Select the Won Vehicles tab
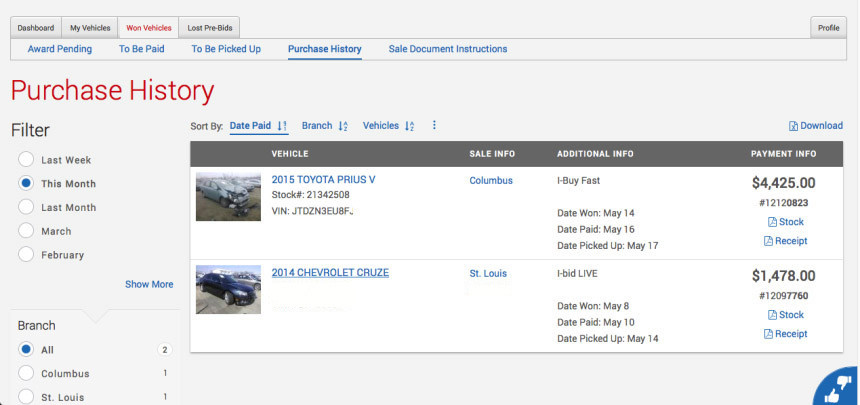 [x=148, y=28]
